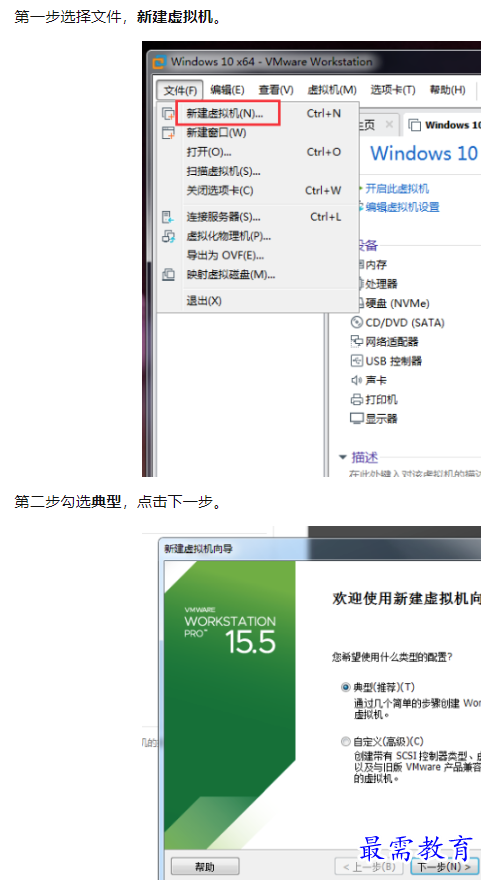Viewport: 481px width, 880px height.
Task: Select the 内存 device row
Action: click(x=372, y=265)
